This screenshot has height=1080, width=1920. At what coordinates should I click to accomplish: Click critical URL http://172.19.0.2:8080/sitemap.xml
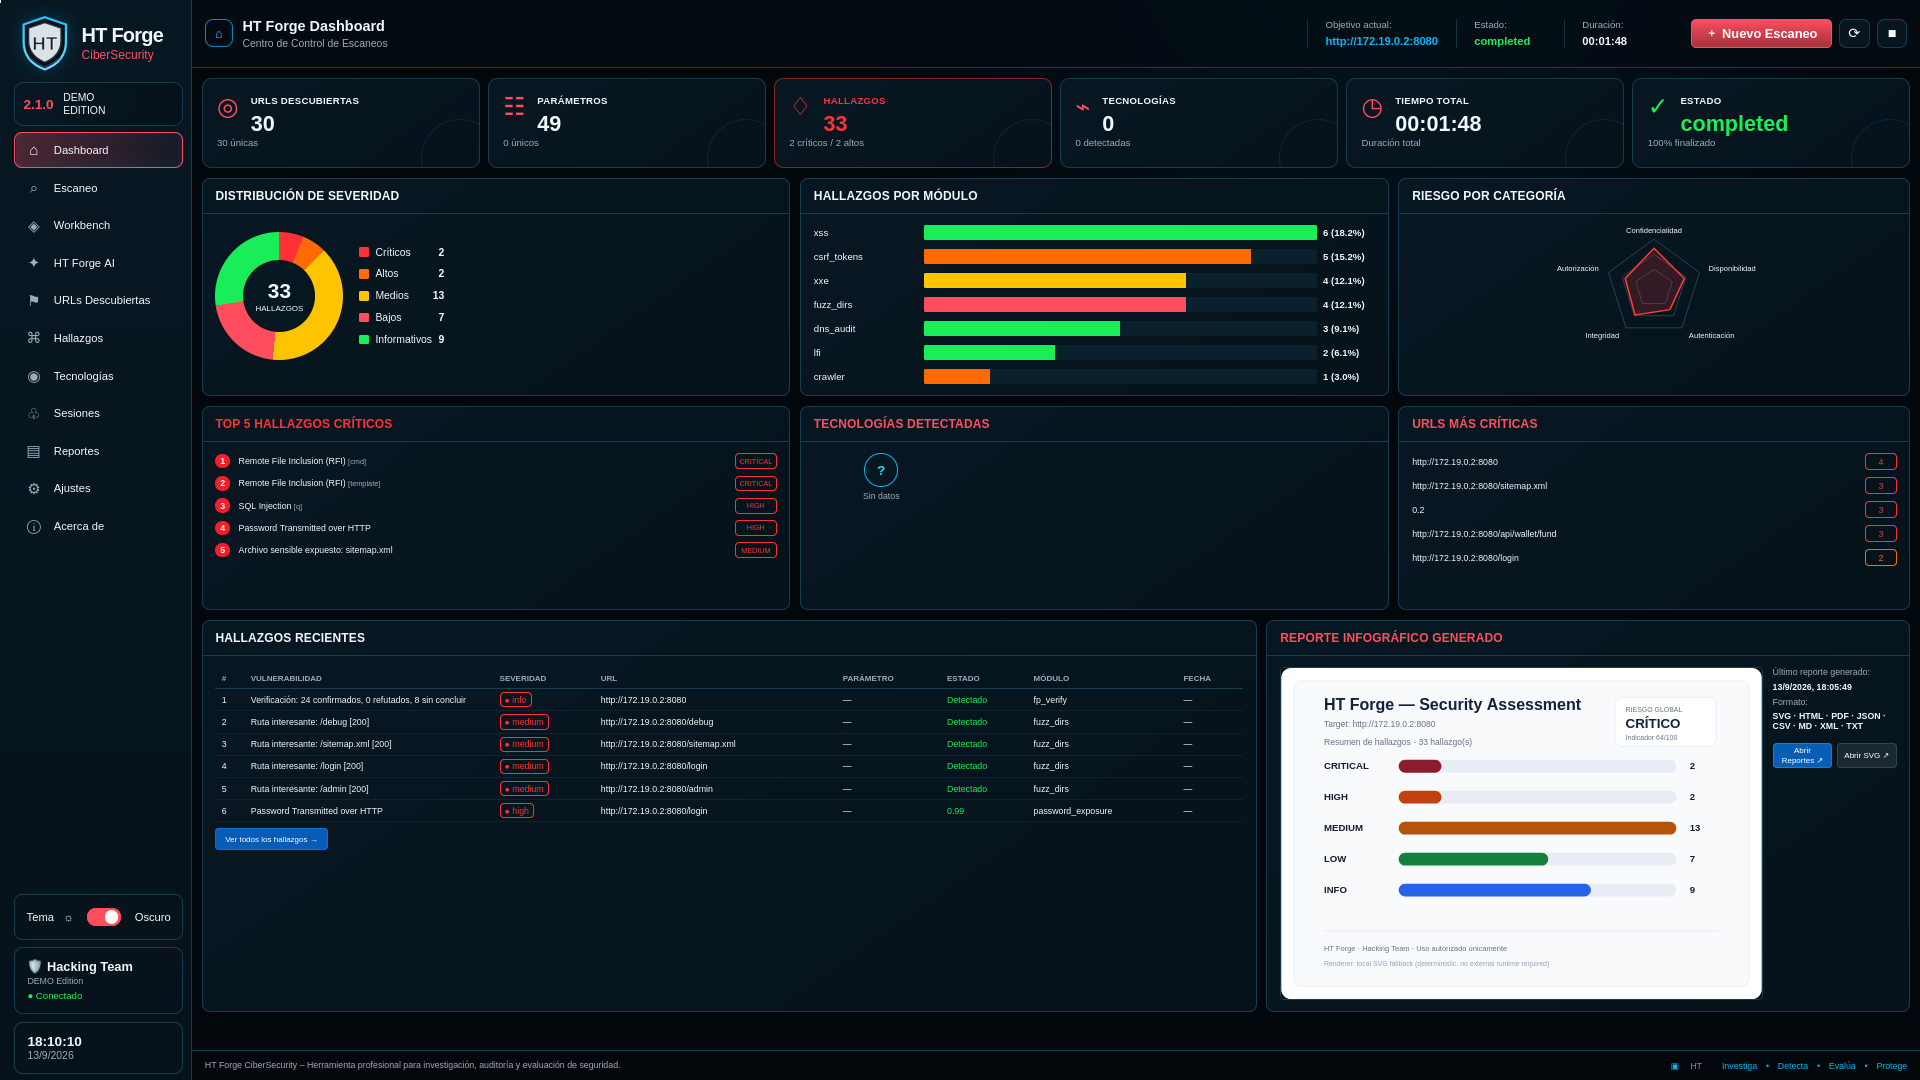pyautogui.click(x=1479, y=486)
